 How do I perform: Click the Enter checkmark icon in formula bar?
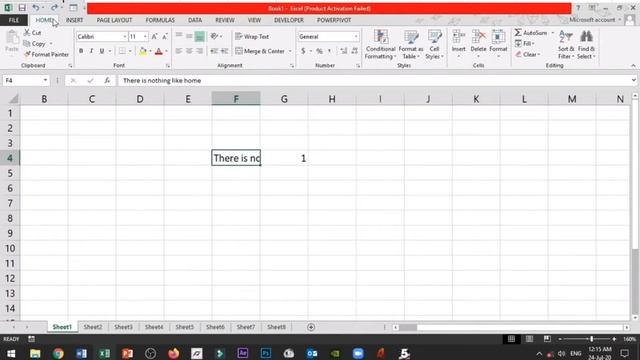tap(90, 80)
